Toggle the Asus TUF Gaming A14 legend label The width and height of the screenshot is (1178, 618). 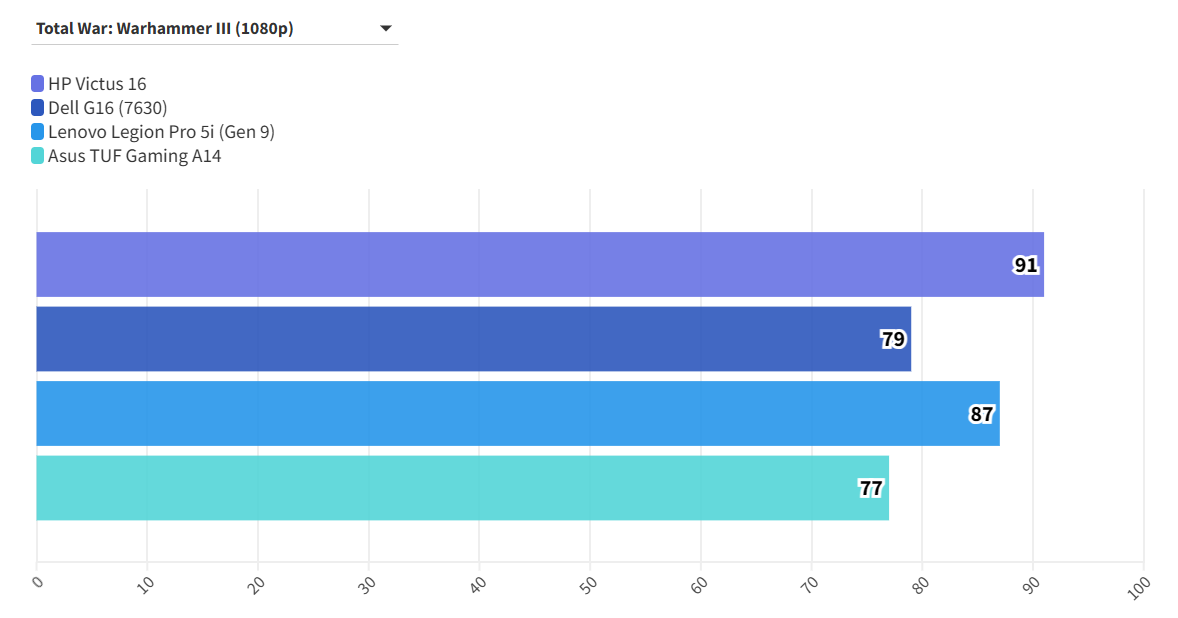click(x=134, y=156)
